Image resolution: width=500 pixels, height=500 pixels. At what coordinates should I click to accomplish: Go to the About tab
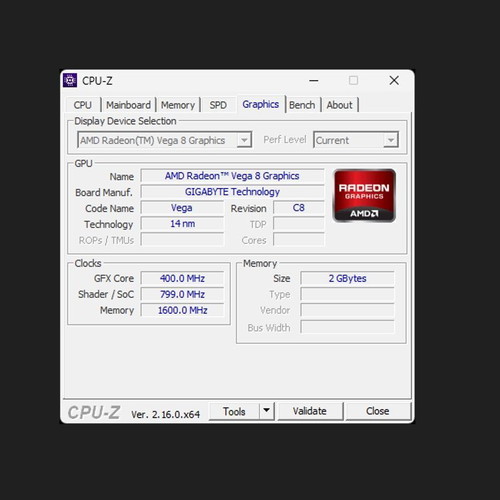(339, 105)
